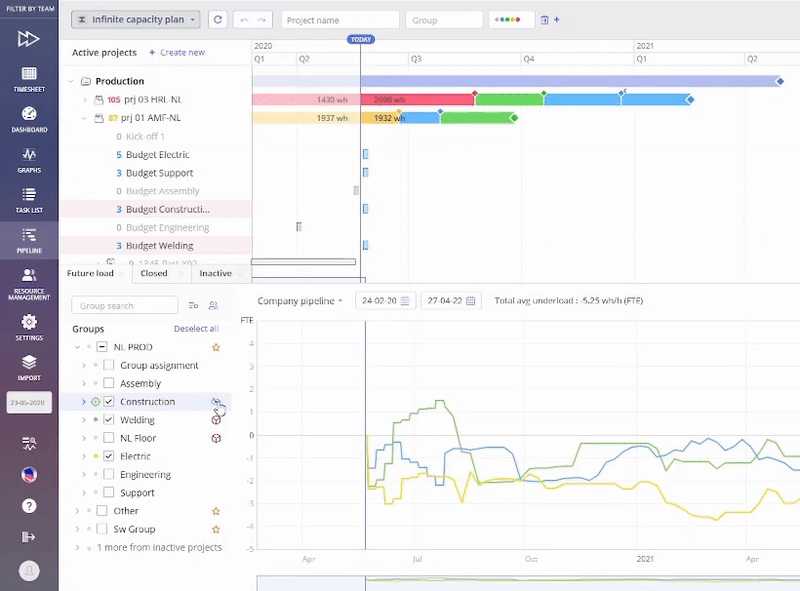Collapse the Production project folder
The height and width of the screenshot is (591, 800).
(x=71, y=82)
